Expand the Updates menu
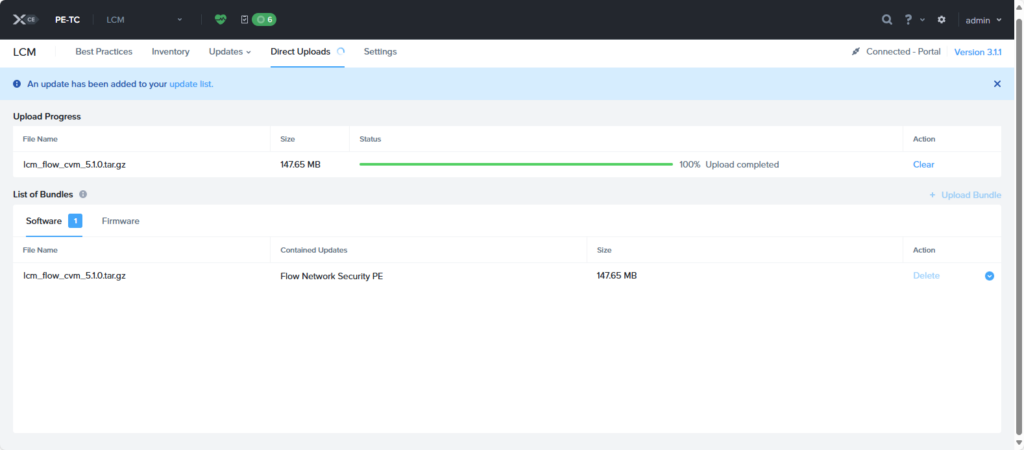Image resolution: width=1024 pixels, height=450 pixels. (230, 52)
